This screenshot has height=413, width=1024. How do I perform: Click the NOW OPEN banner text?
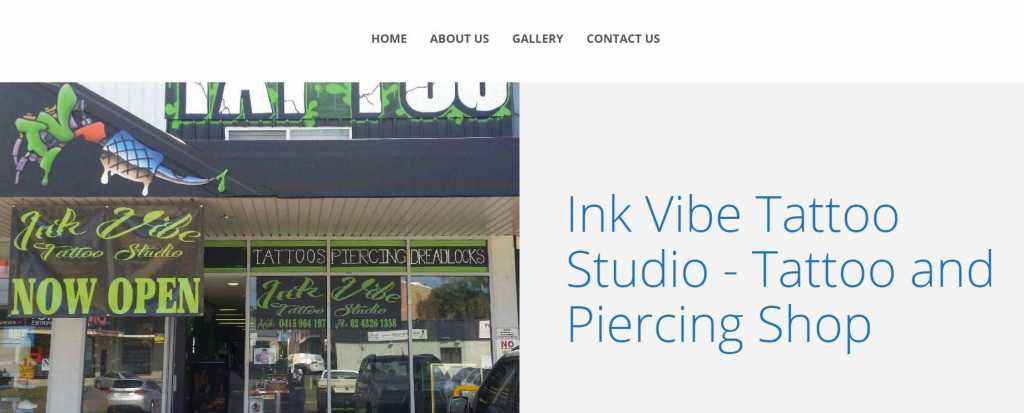pyautogui.click(x=106, y=295)
